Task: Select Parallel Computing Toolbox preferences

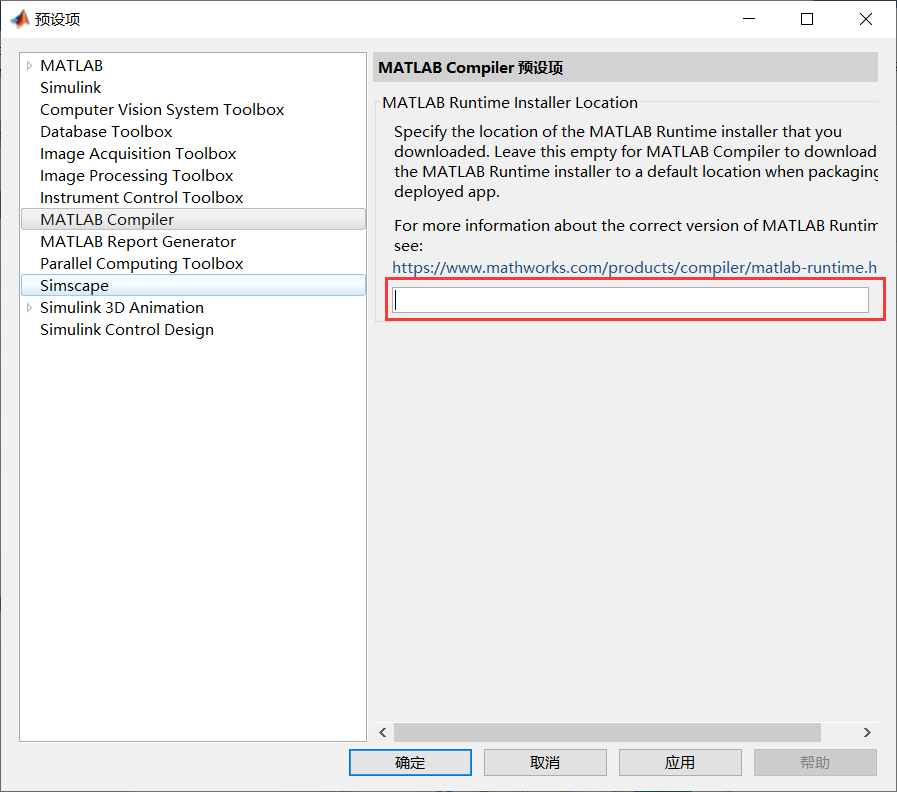Action: [x=141, y=263]
